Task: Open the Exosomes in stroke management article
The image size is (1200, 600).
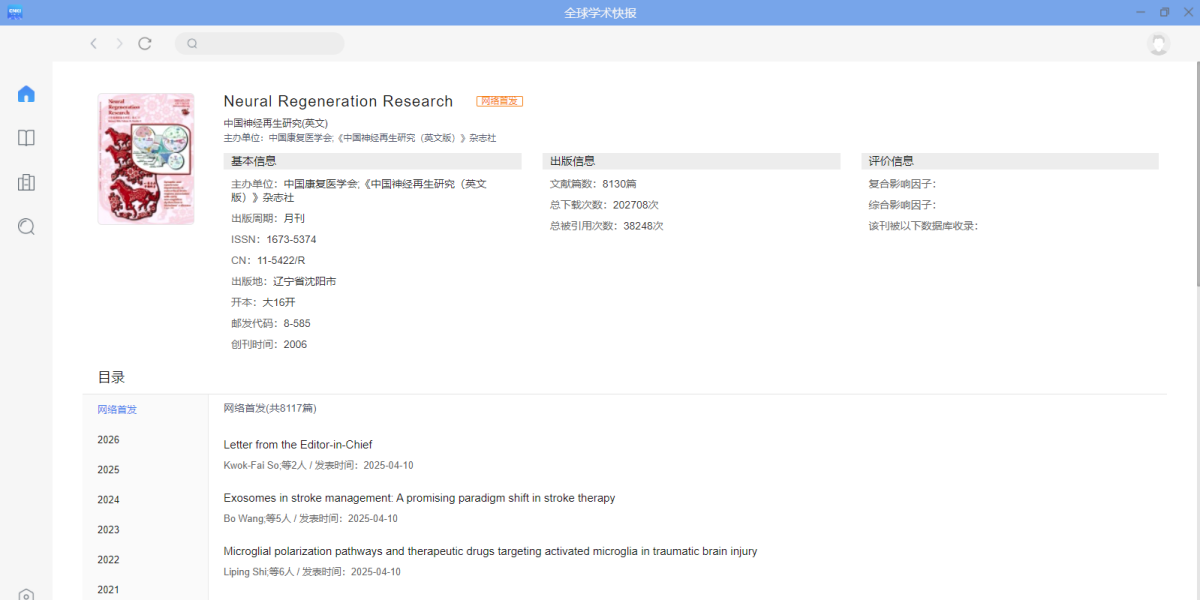Action: coord(419,498)
